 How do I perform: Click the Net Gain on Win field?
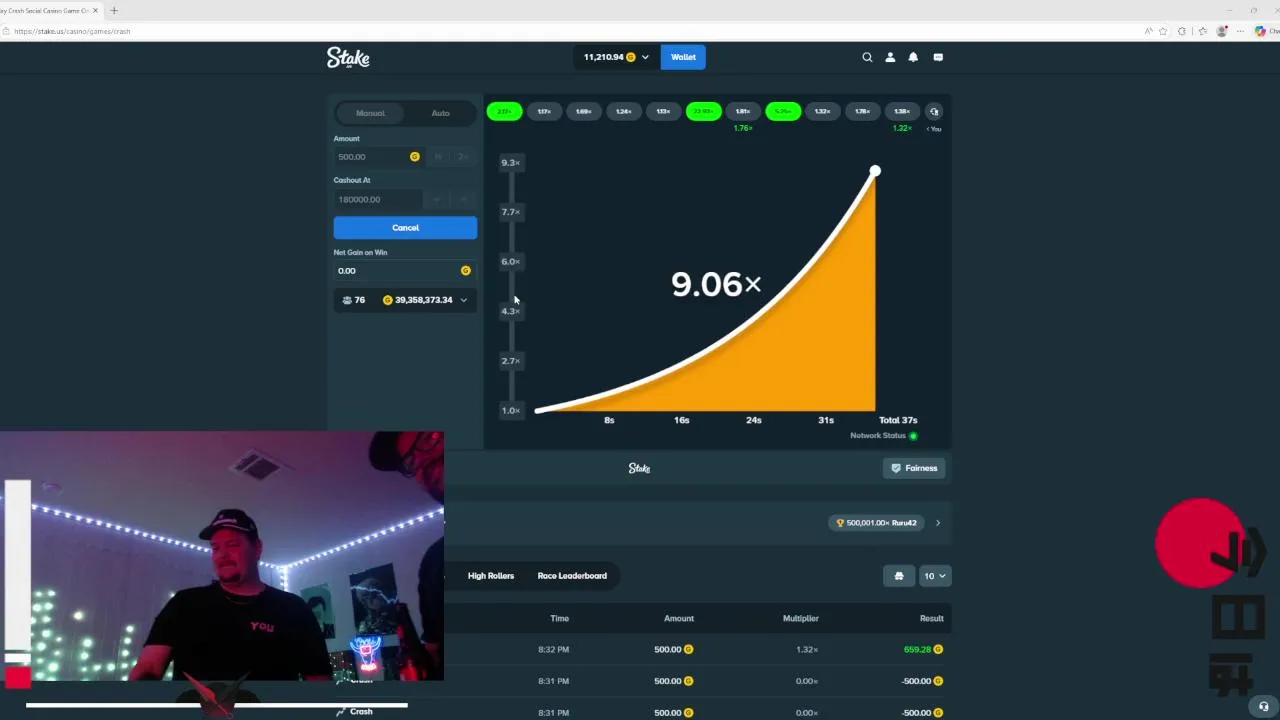[405, 271]
